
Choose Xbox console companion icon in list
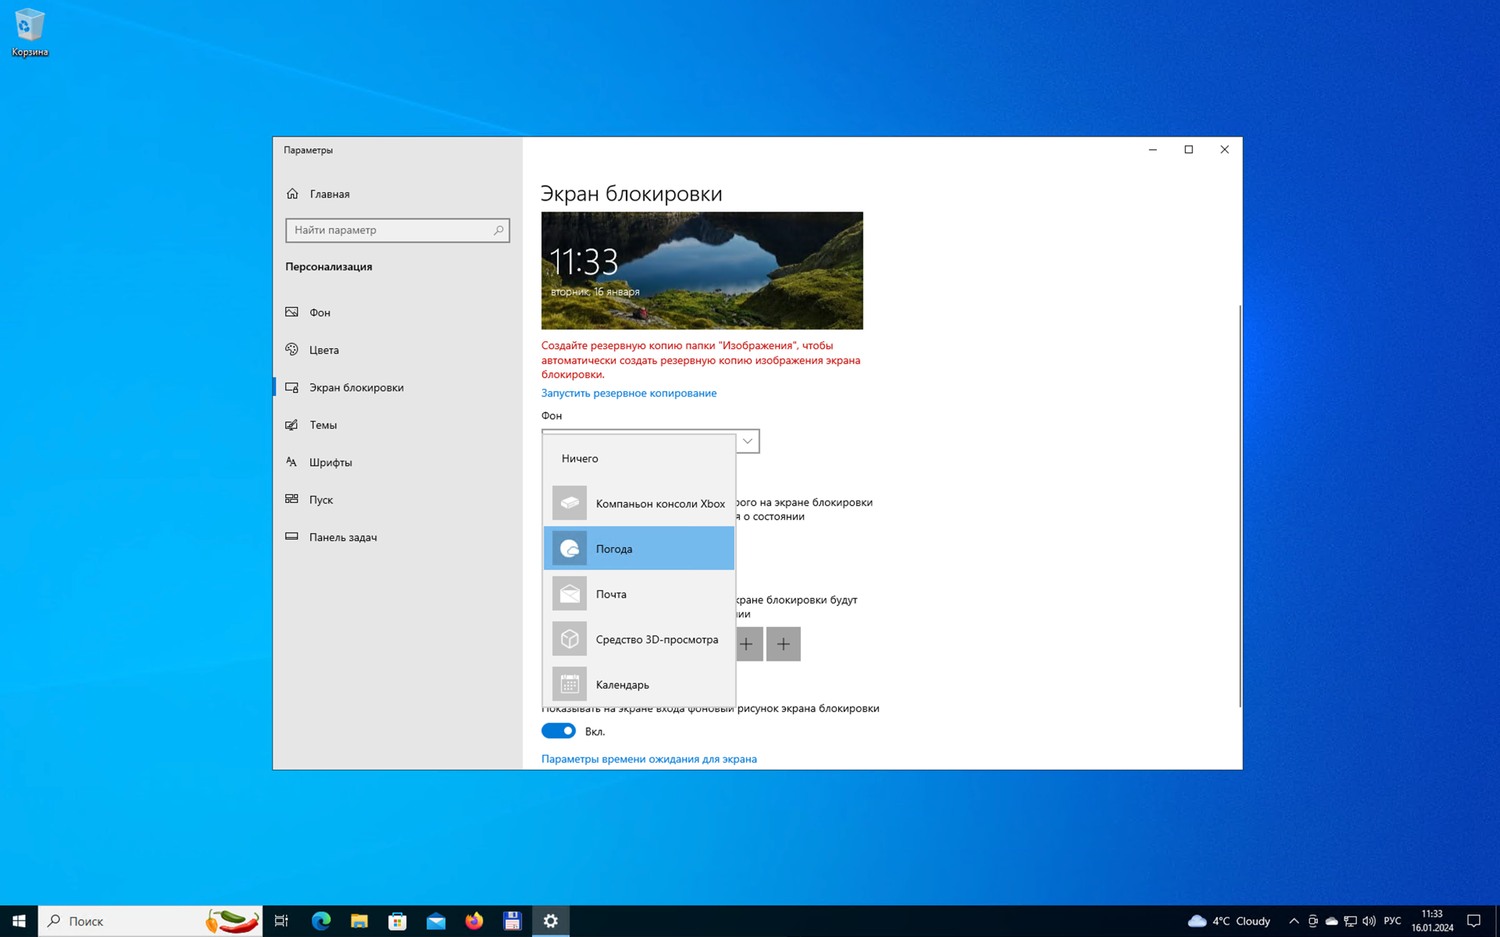(x=569, y=503)
